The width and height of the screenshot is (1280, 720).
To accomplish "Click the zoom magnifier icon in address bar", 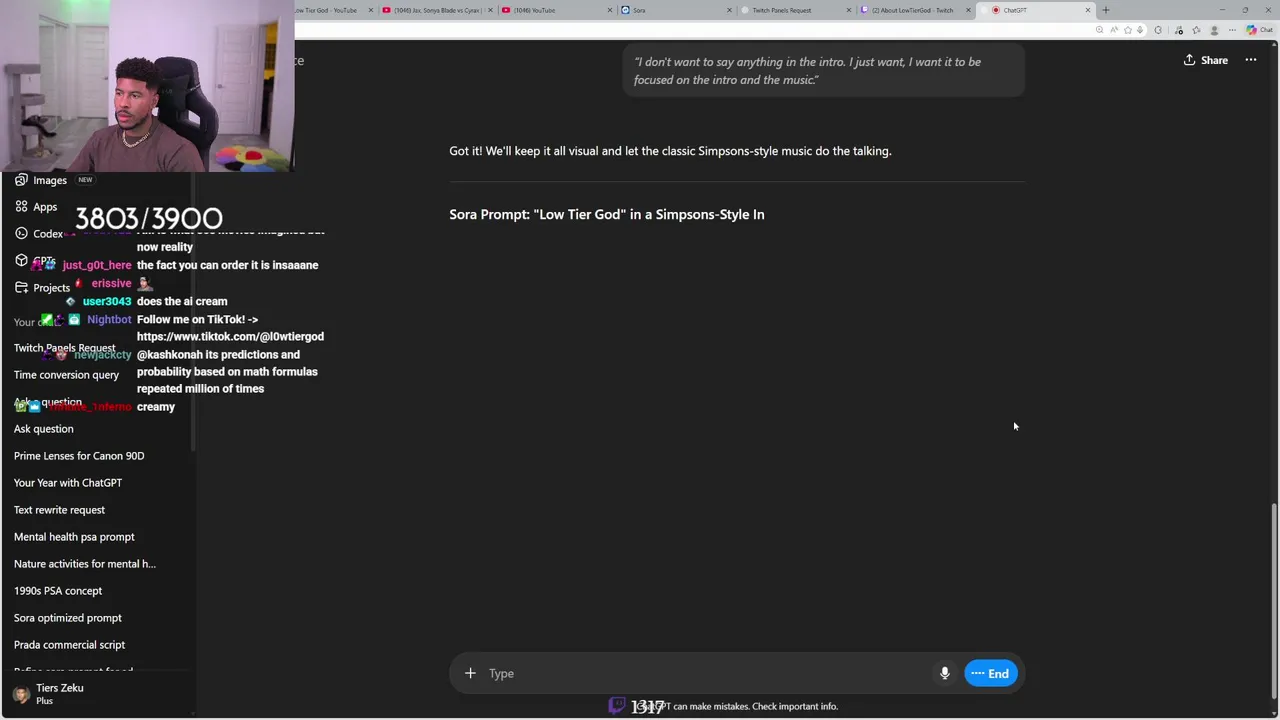I will (1099, 30).
